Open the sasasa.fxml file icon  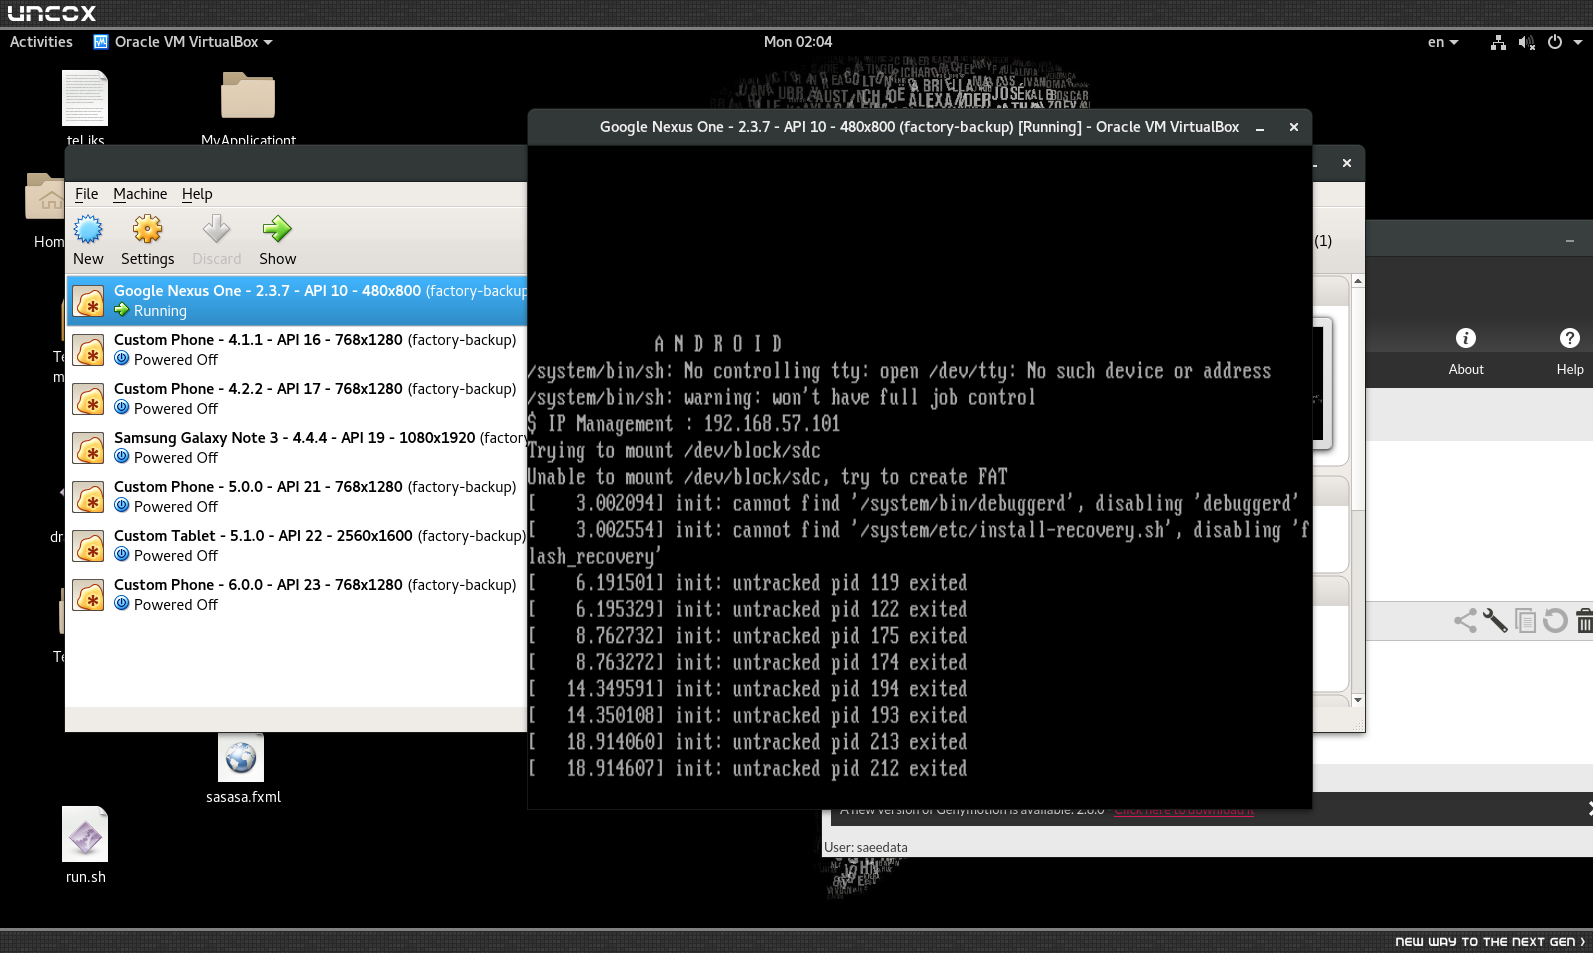241,759
